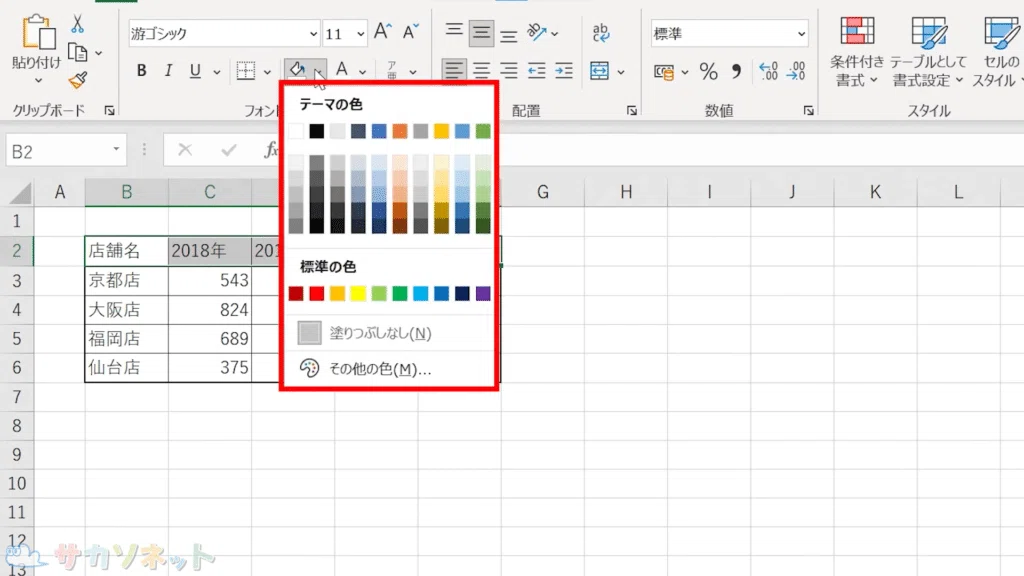Click the phonetic guide (furigana) icon
Screen dimensions: 1024x576
(392, 70)
